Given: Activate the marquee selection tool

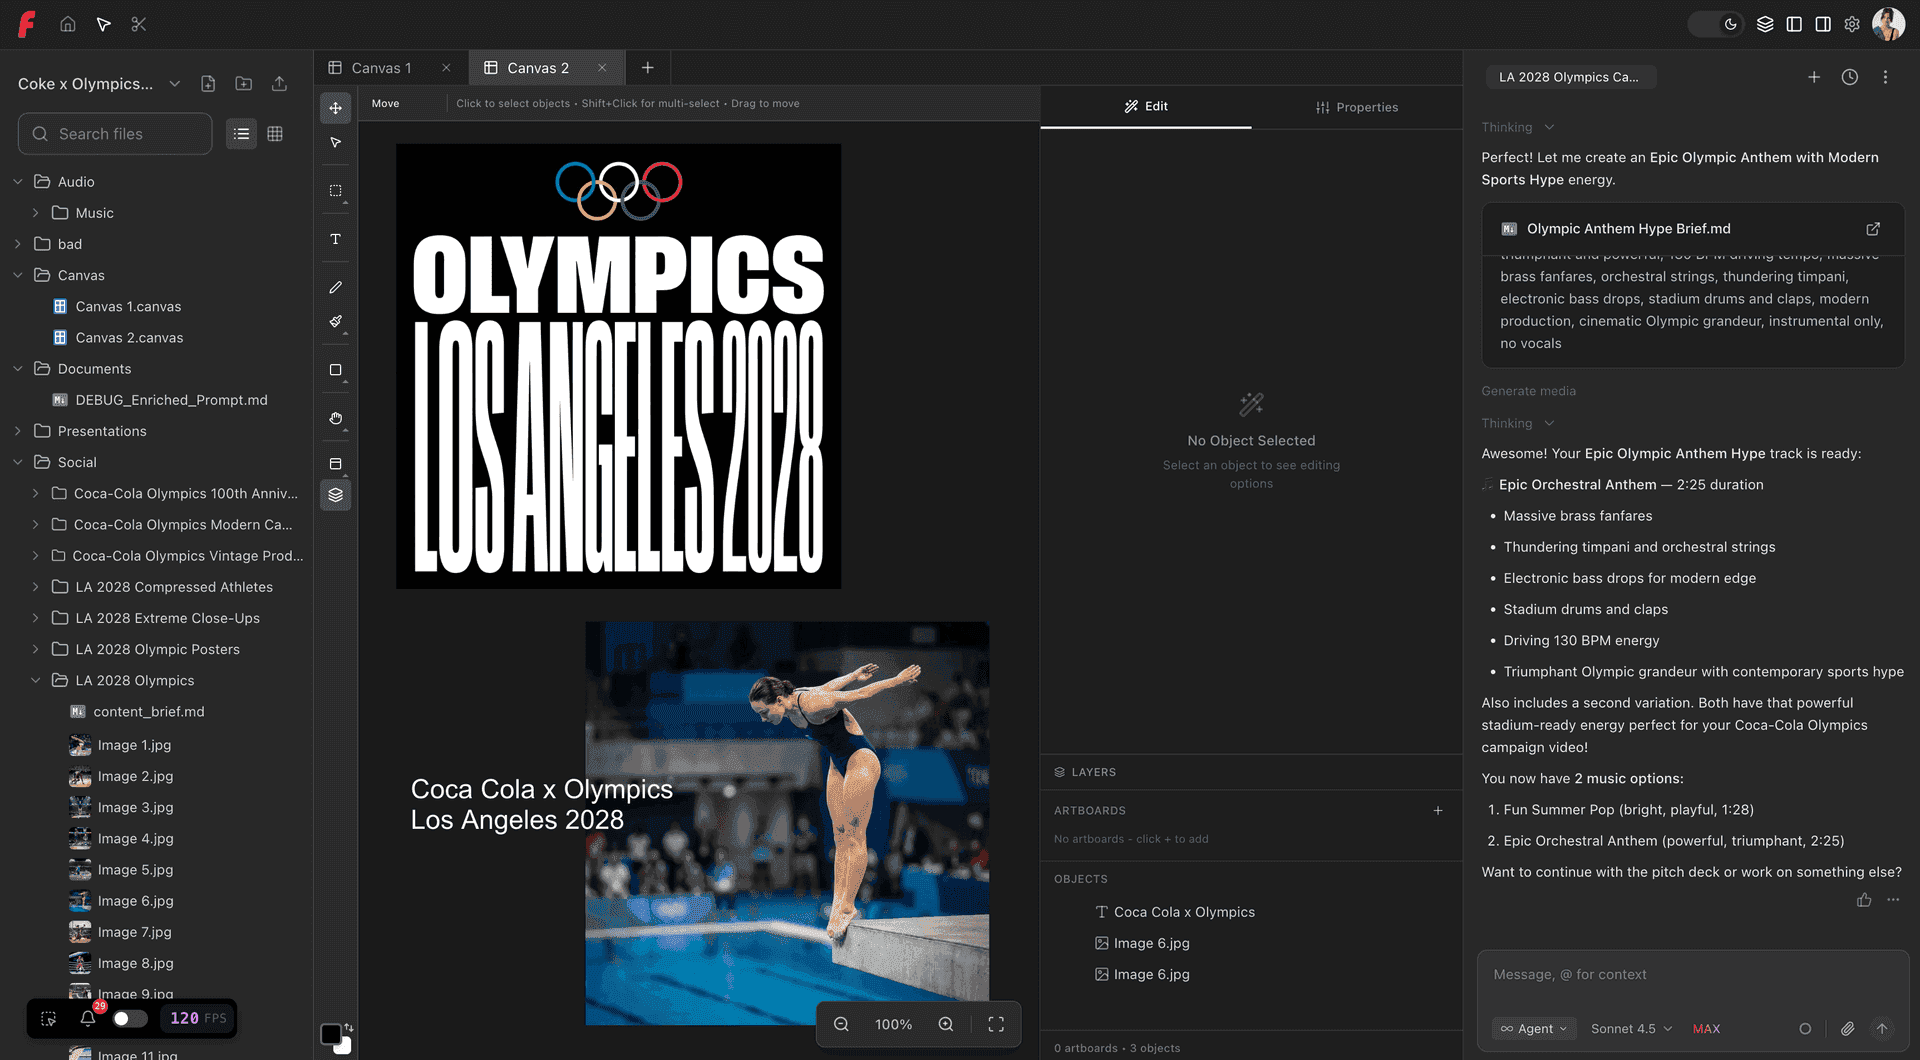Looking at the screenshot, I should pos(336,191).
